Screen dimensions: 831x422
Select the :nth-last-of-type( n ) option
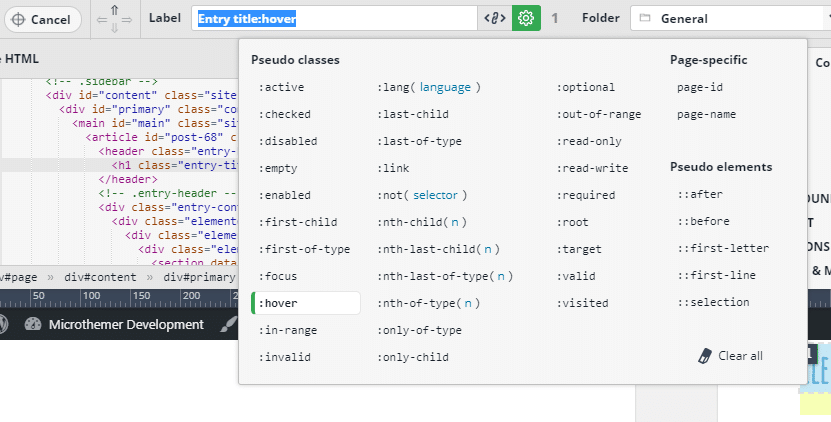click(x=445, y=277)
